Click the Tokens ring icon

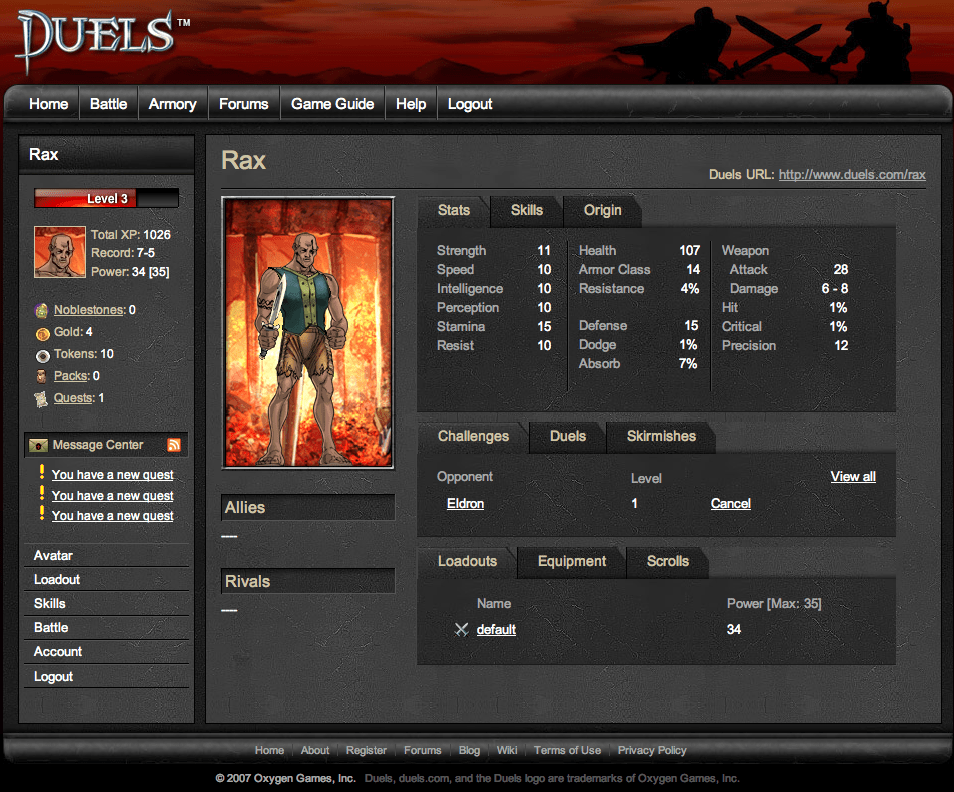pos(43,356)
